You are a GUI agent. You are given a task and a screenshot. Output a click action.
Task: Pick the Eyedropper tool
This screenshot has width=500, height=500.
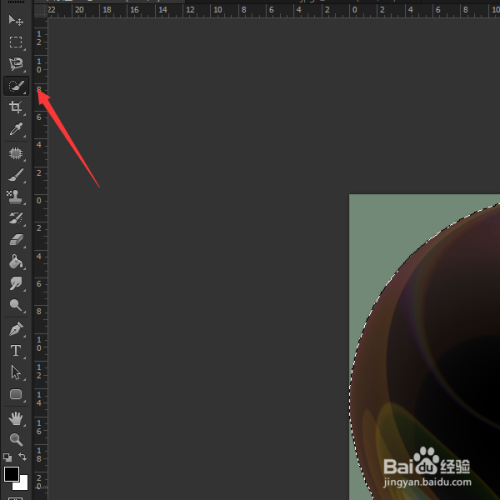coord(16,129)
